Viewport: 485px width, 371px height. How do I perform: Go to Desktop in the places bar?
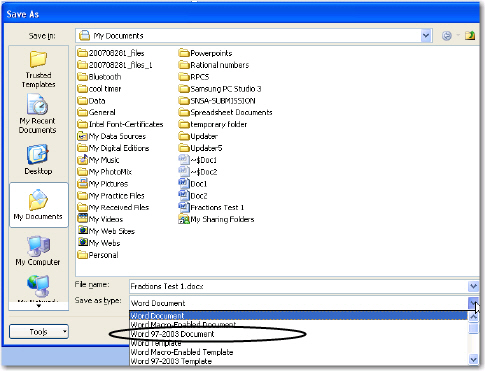38,159
